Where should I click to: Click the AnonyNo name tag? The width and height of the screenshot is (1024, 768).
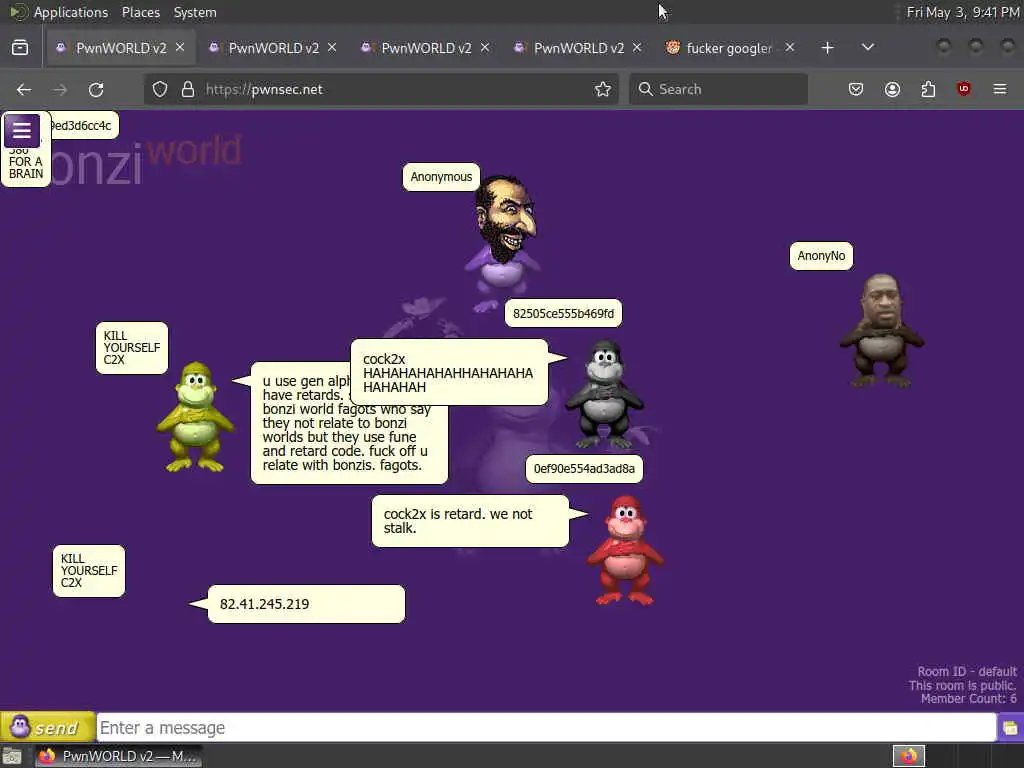point(821,256)
